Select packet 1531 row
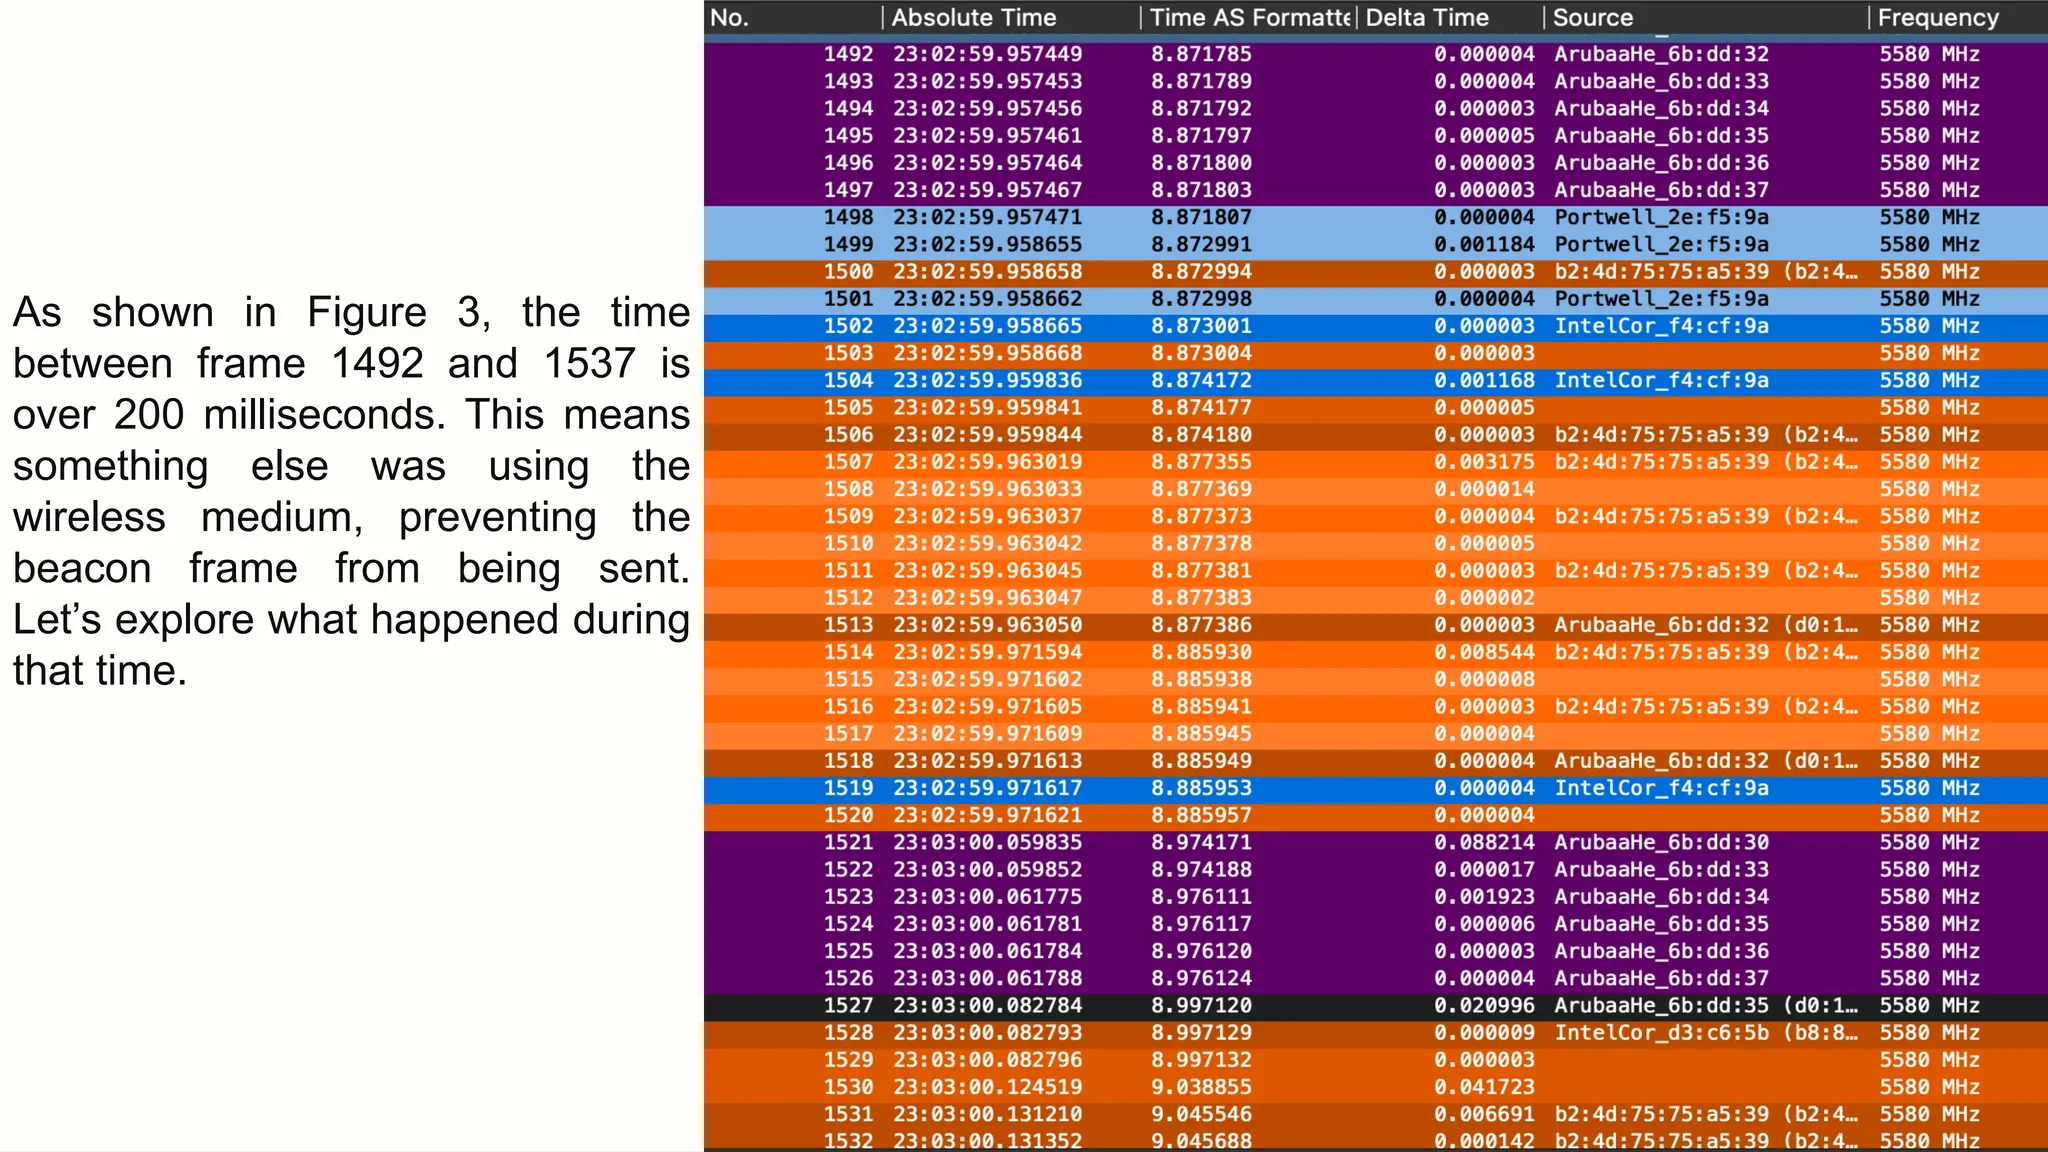The height and width of the screenshot is (1152, 2048). [1376, 1114]
